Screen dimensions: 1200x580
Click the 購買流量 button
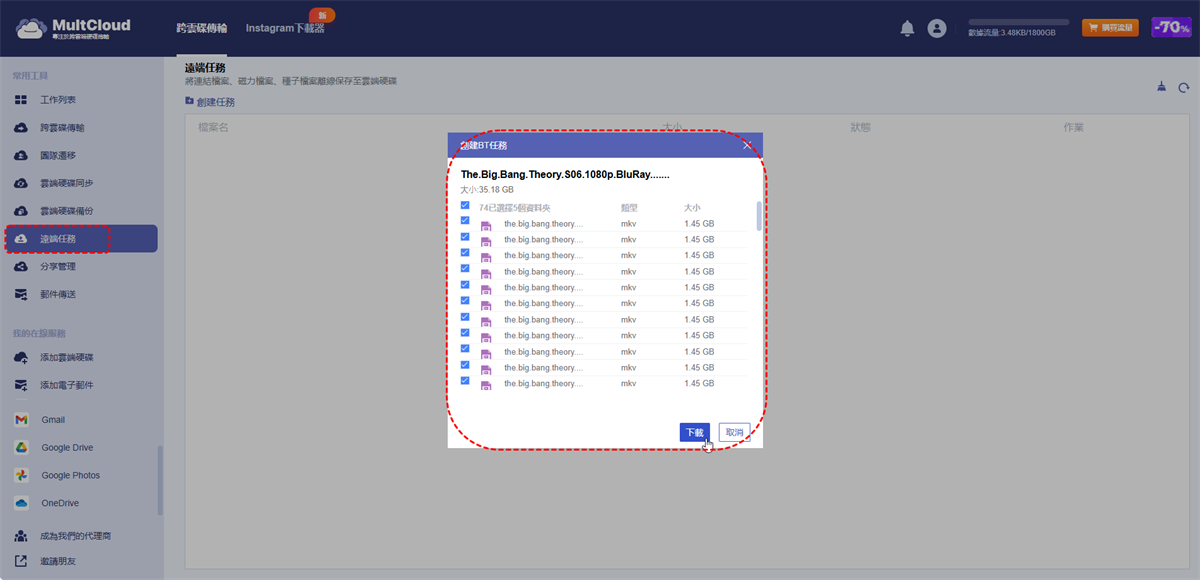[x=1110, y=28]
